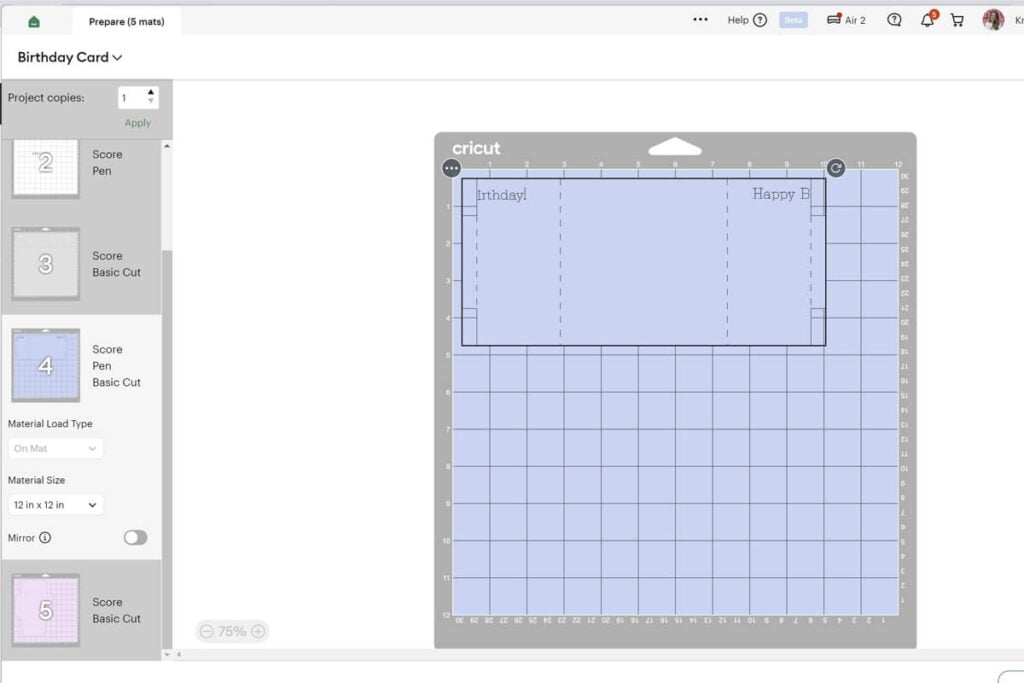Toggle the Mirror switch on

pyautogui.click(x=135, y=538)
